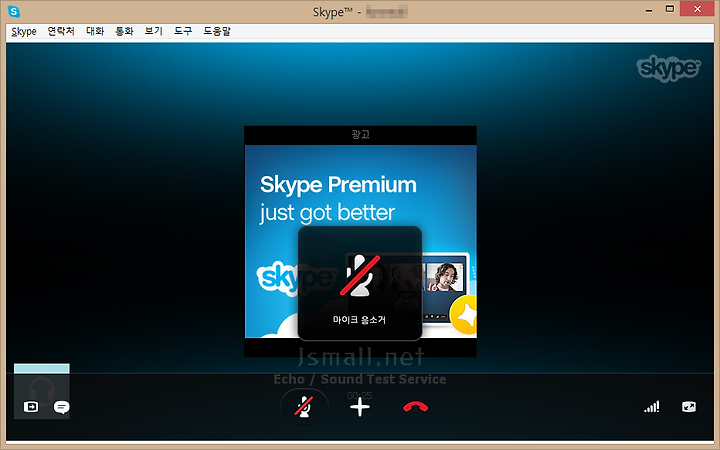
Task: Close the Skype window
Action: coord(697,9)
